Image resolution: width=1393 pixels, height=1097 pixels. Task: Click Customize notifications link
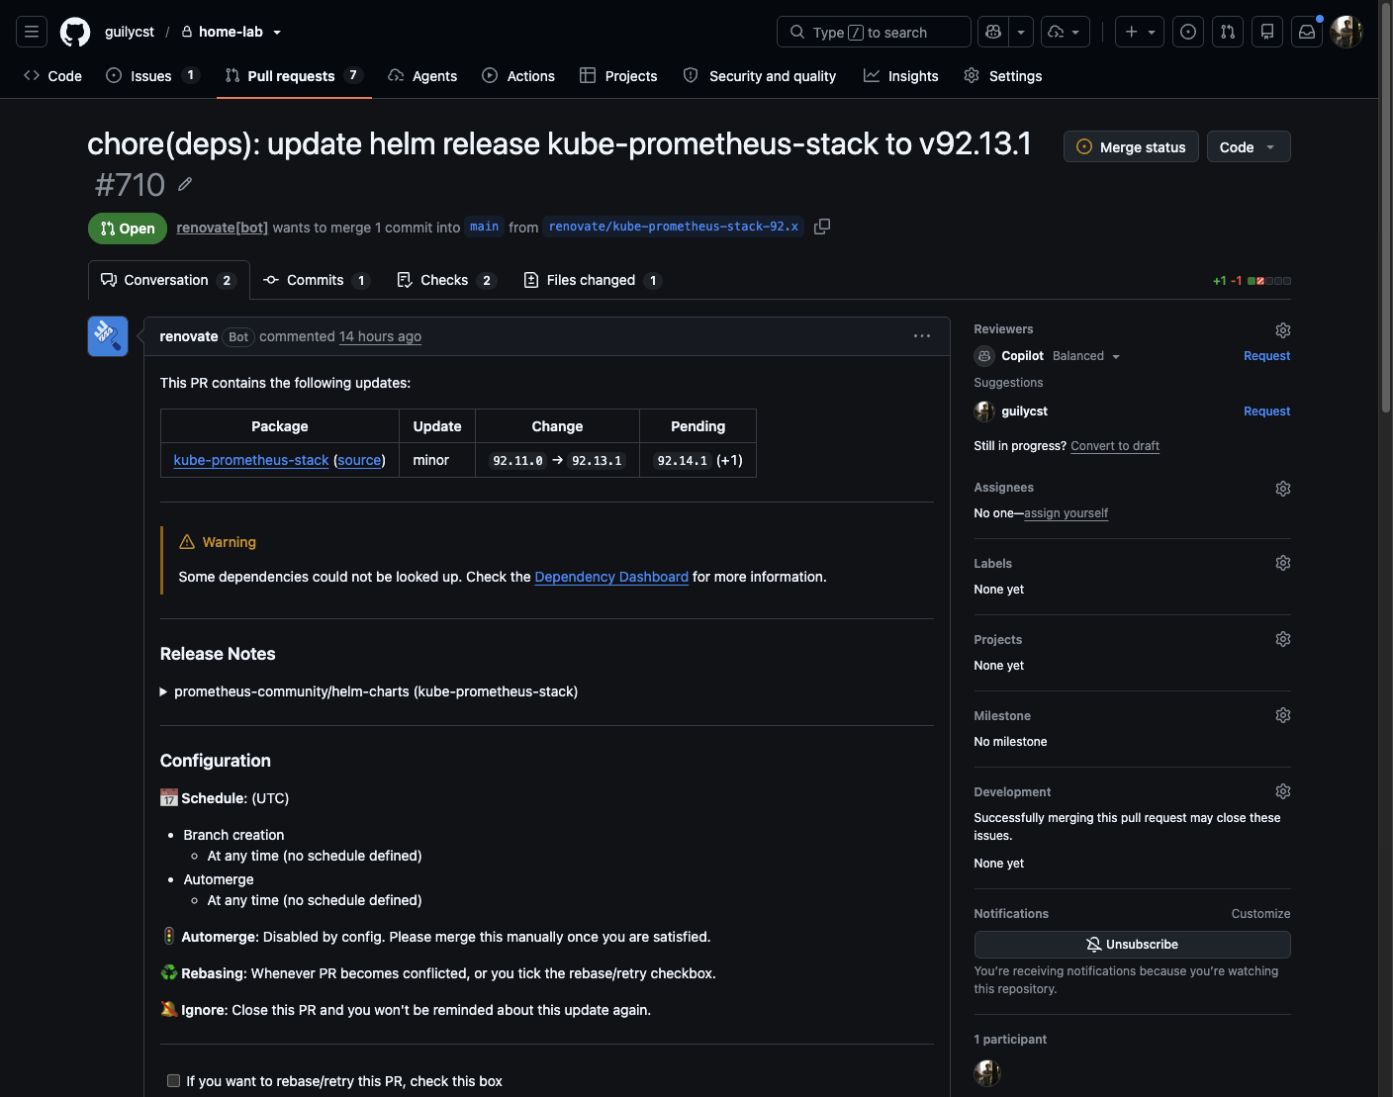(1260, 914)
